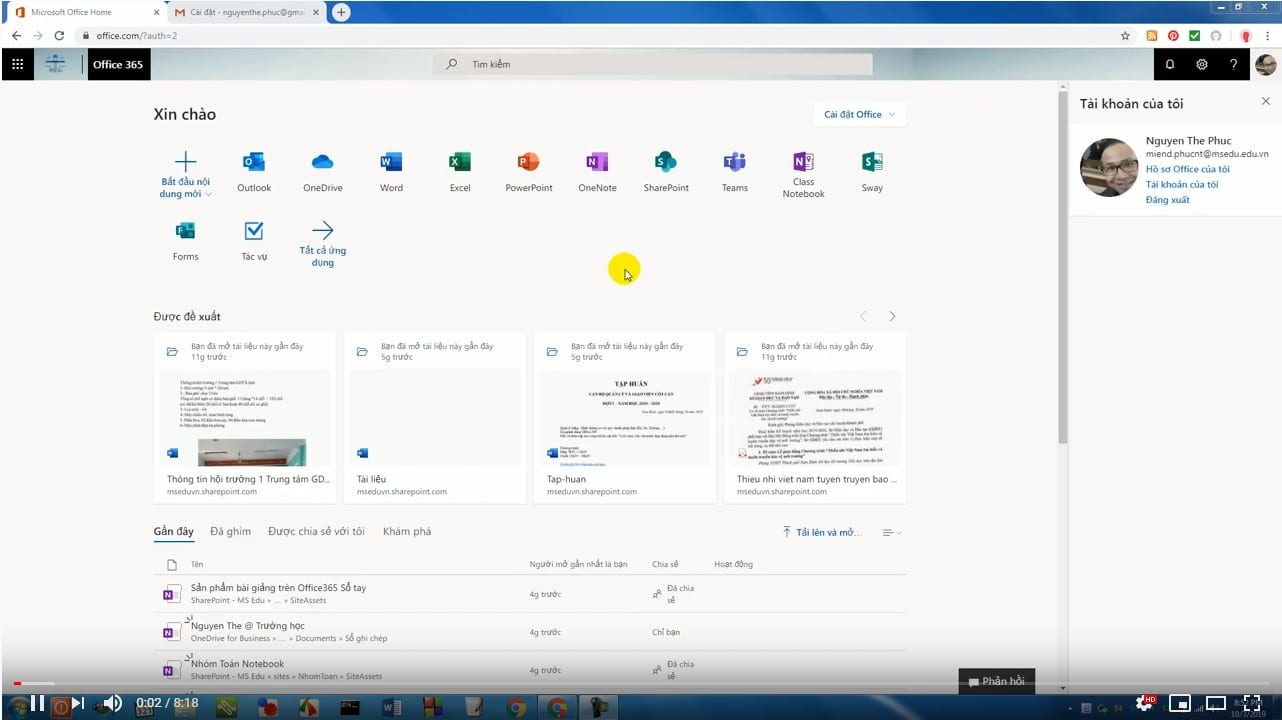Open the Forms app
1282x720 pixels.
click(x=185, y=241)
